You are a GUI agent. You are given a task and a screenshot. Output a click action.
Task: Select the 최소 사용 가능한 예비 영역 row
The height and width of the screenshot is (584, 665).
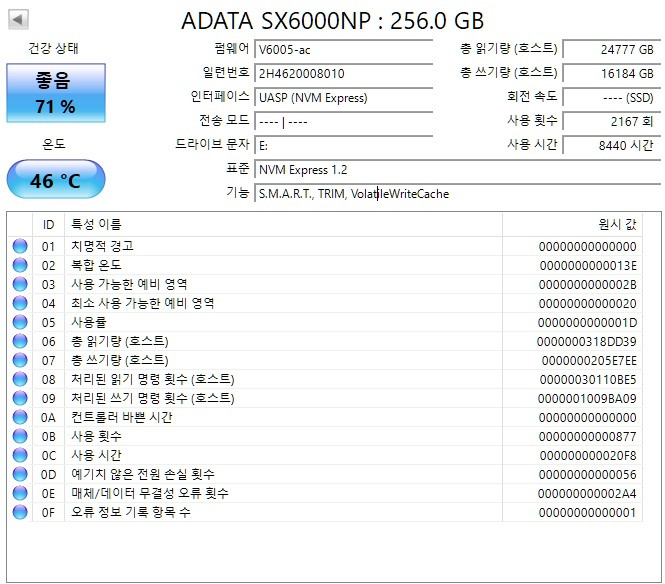325,303
